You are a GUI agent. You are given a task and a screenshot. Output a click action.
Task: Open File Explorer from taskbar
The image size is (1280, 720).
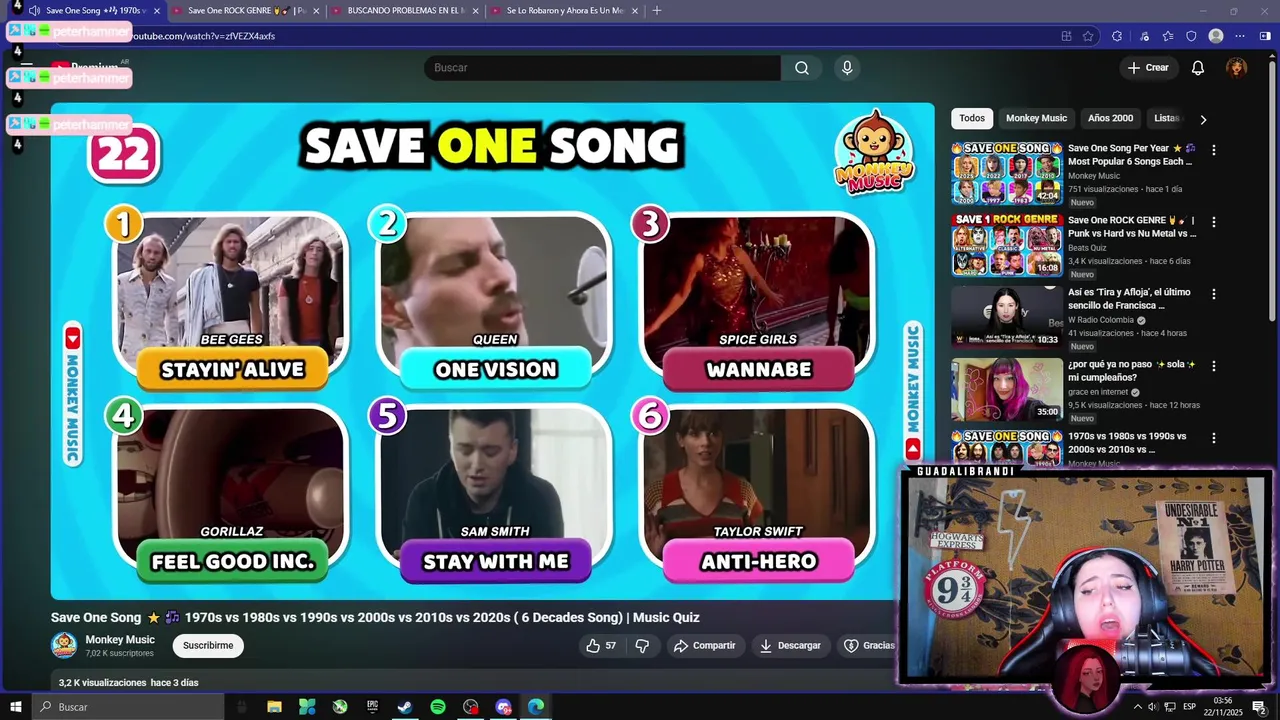tap(274, 707)
